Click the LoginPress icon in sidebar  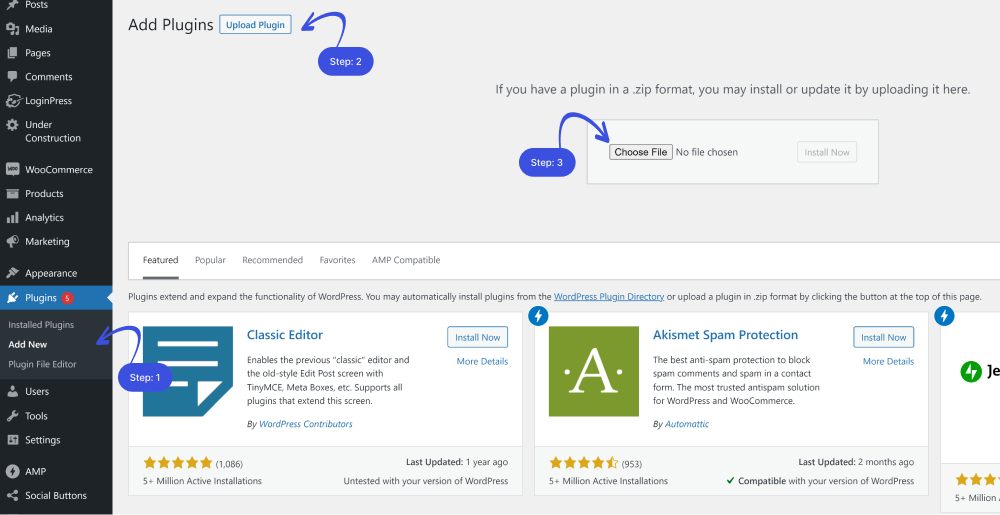(12, 101)
